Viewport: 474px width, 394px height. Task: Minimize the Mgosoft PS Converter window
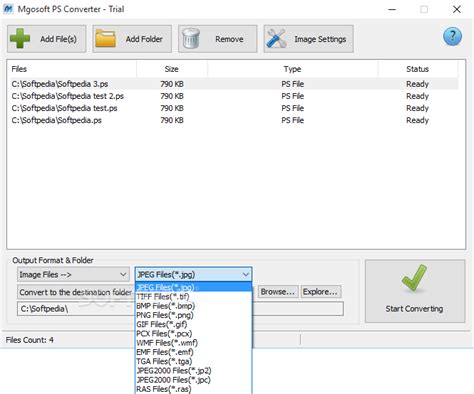click(392, 9)
